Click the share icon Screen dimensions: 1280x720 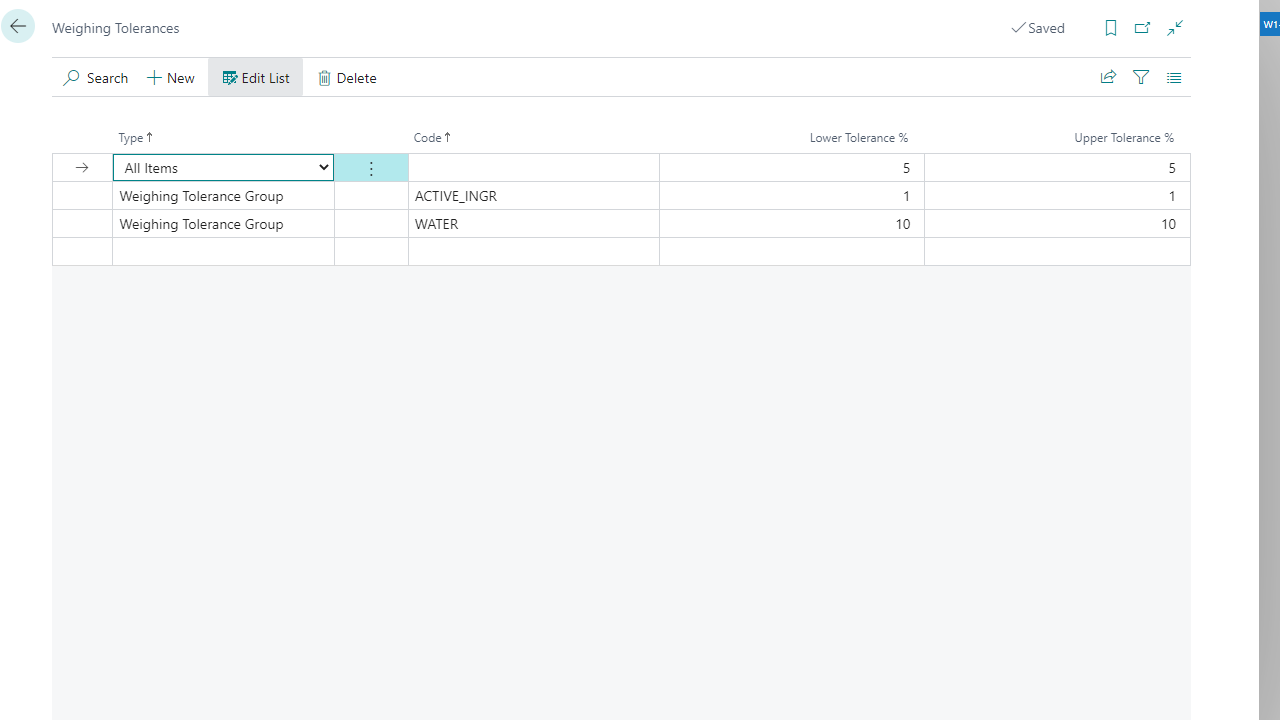[x=1108, y=77]
